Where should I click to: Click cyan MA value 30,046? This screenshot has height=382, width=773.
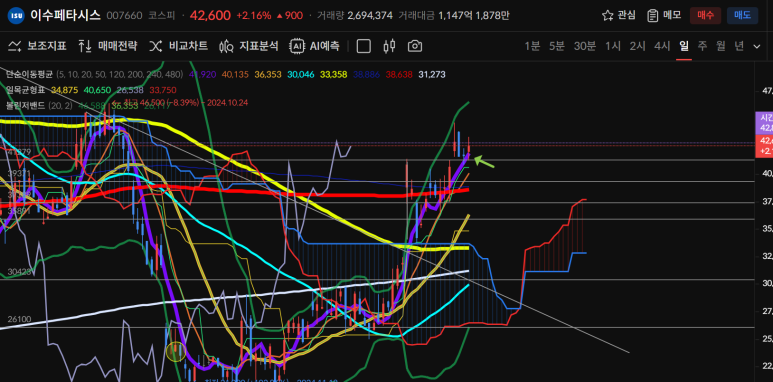pyautogui.click(x=301, y=74)
